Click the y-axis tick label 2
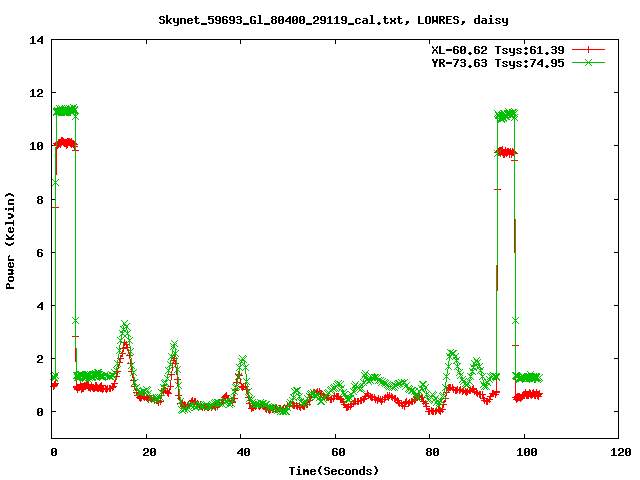640x480 pixels. pyautogui.click(x=40, y=359)
